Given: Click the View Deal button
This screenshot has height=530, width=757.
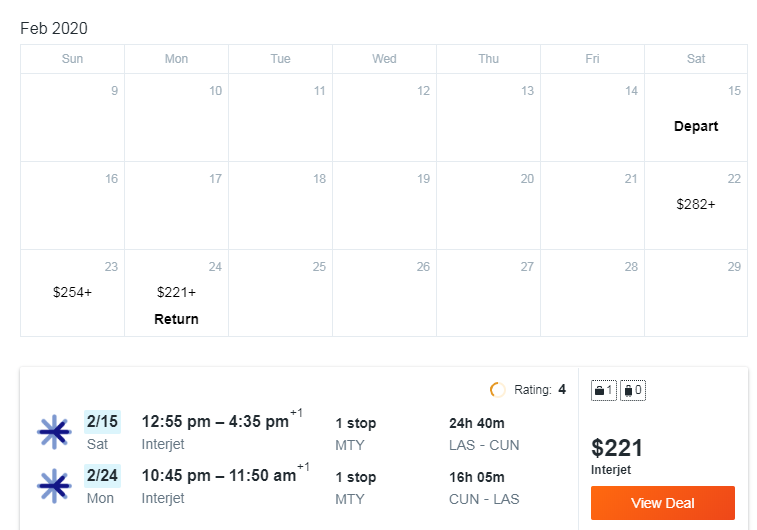Looking at the screenshot, I should (662, 503).
